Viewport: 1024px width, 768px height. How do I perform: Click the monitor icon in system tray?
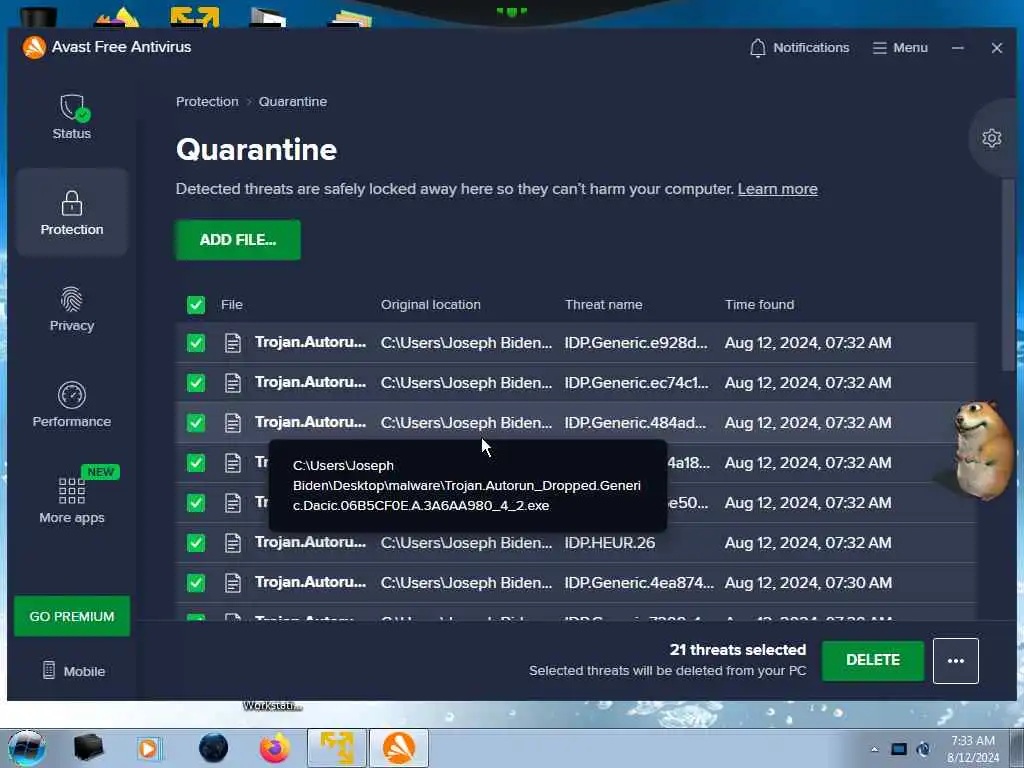tap(899, 749)
